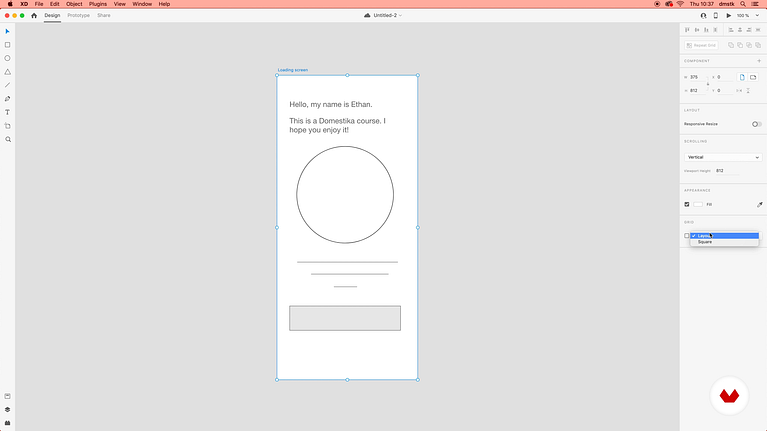Select the Line tool
The height and width of the screenshot is (431, 767).
[x=7, y=85]
